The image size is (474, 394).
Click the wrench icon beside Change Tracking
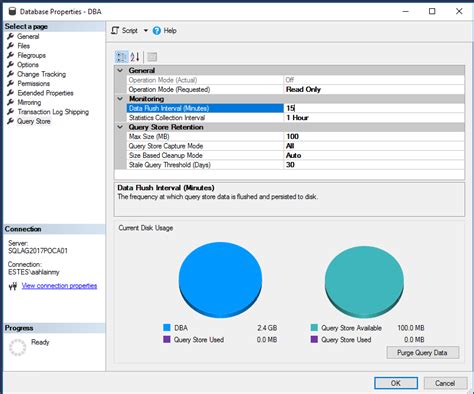pyautogui.click(x=11, y=74)
